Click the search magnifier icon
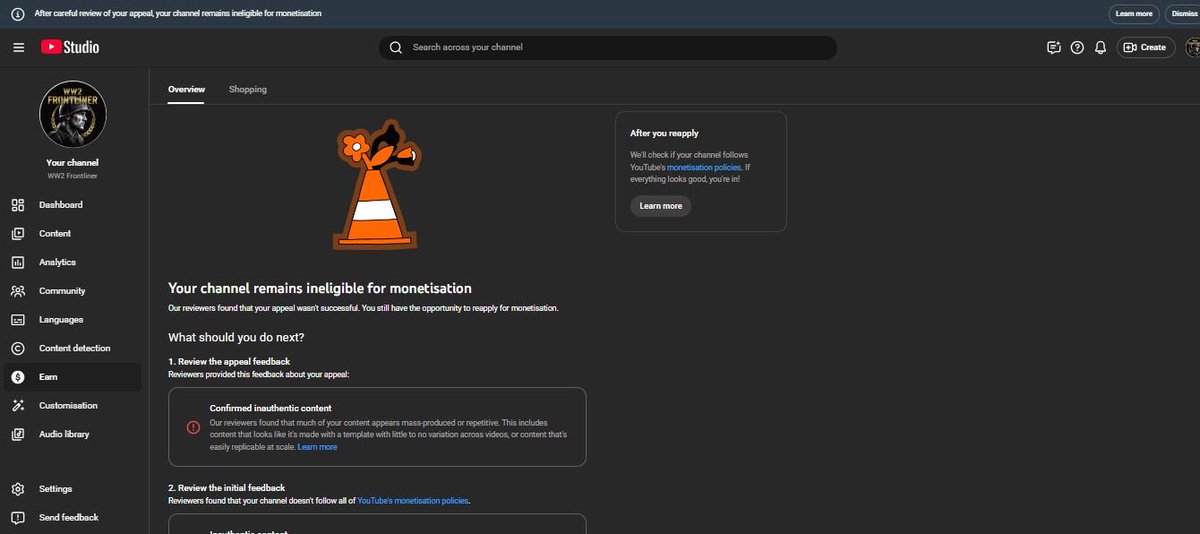The width and height of the screenshot is (1200, 534). 395,47
